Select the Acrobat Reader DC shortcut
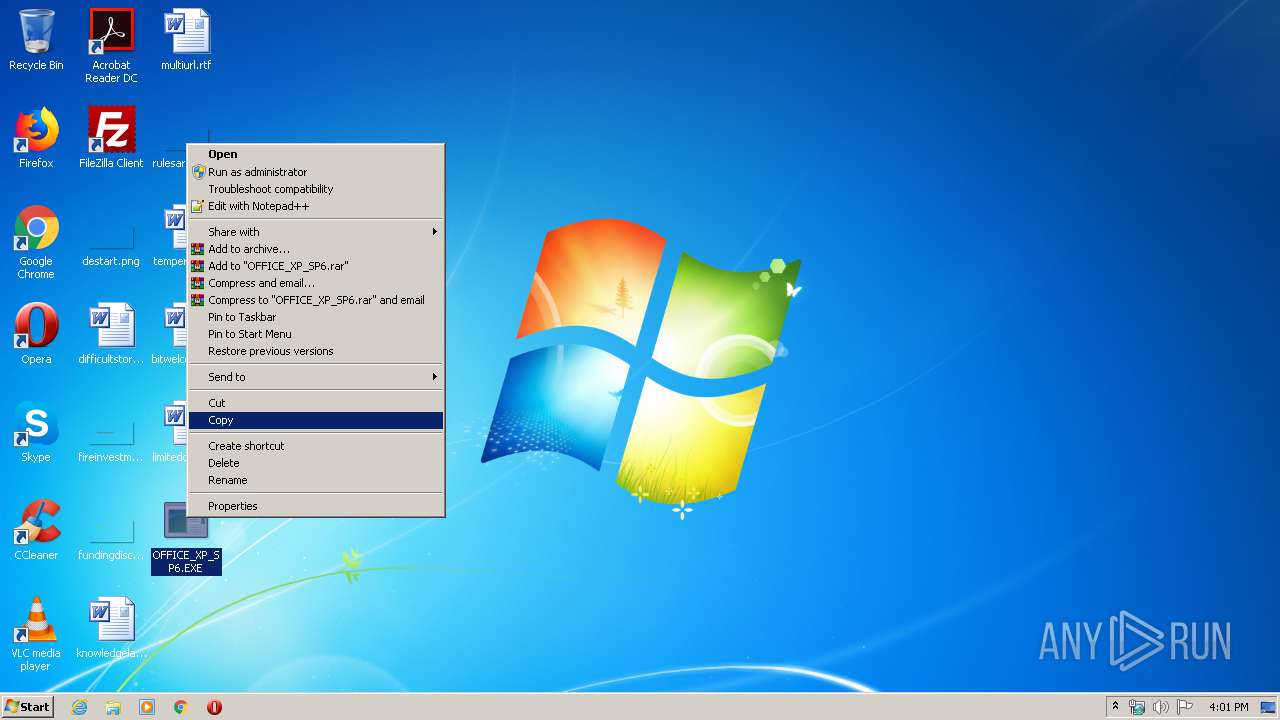This screenshot has width=1280, height=720. [x=111, y=45]
